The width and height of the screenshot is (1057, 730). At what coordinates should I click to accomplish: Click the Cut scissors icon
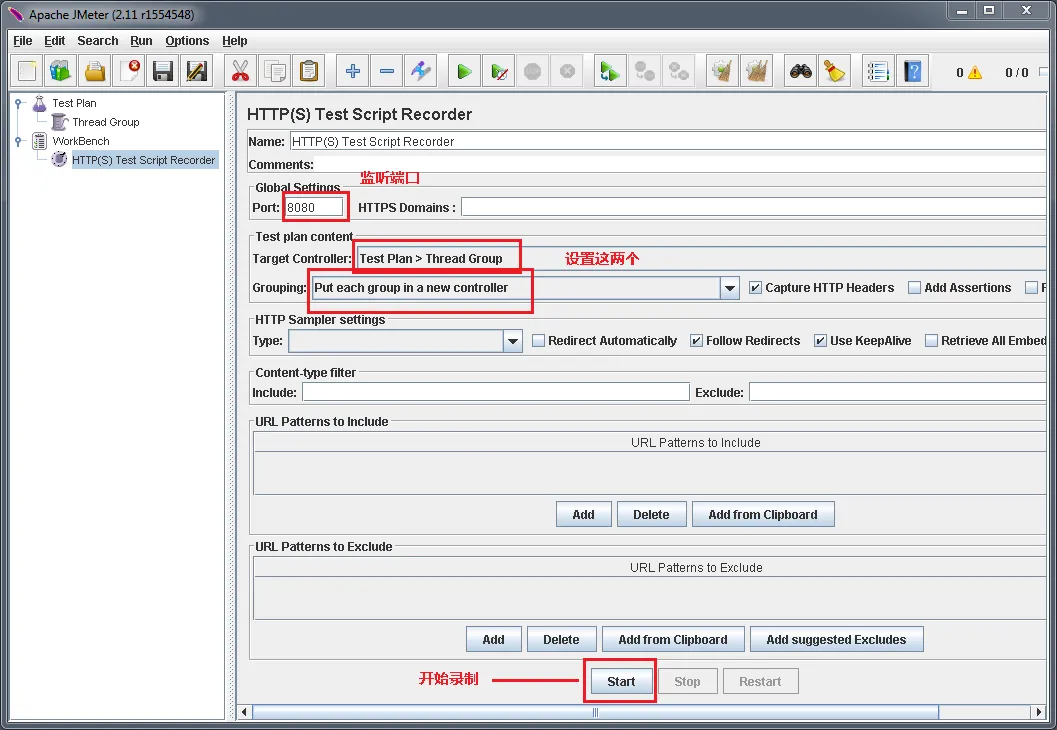[240, 71]
